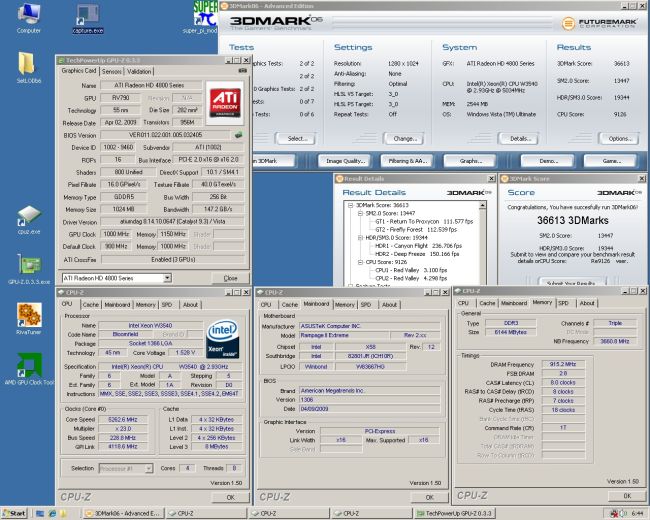The image size is (650, 520).
Task: Click Filtering & AA button in 3DMark06
Action: [407, 161]
